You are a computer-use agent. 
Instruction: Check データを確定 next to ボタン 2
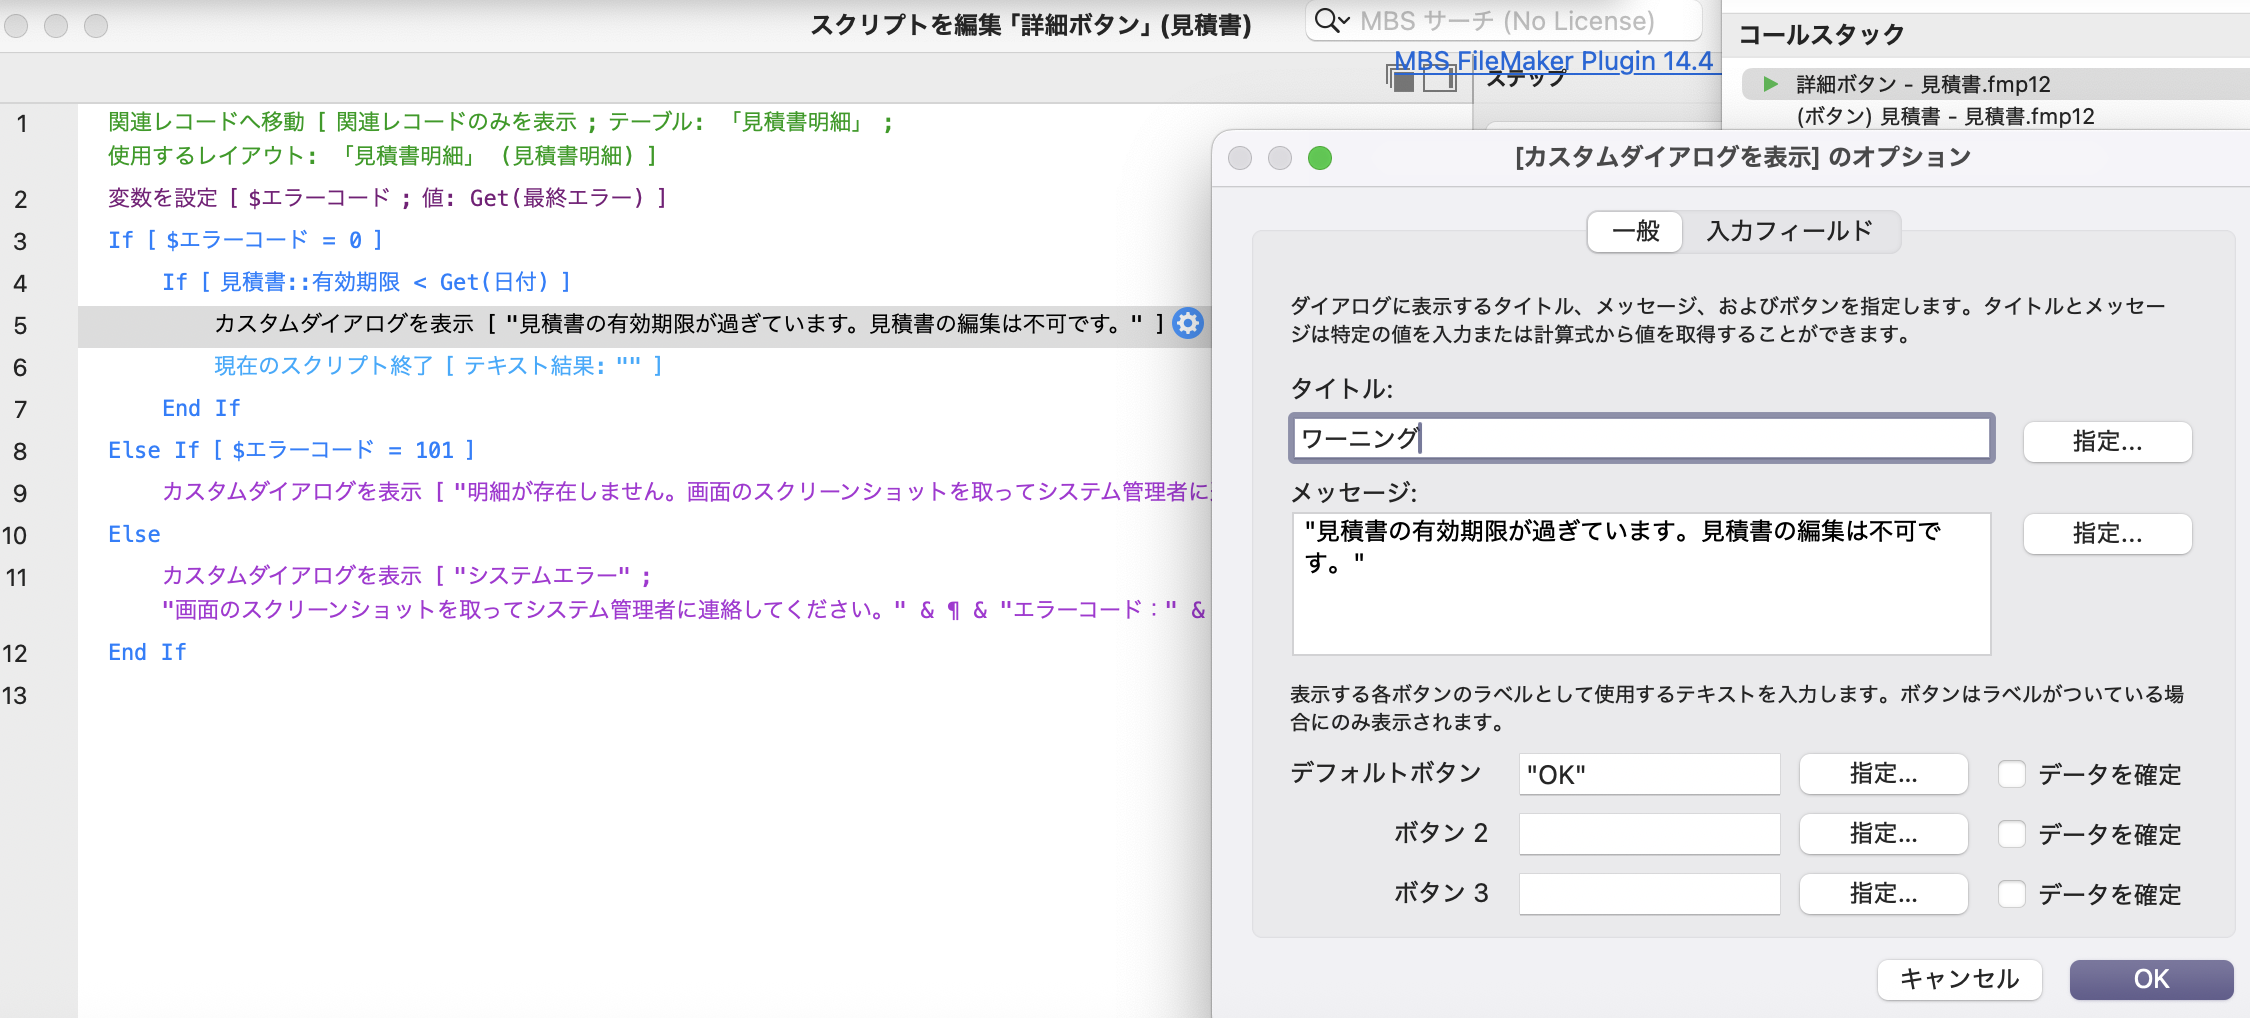point(2011,835)
